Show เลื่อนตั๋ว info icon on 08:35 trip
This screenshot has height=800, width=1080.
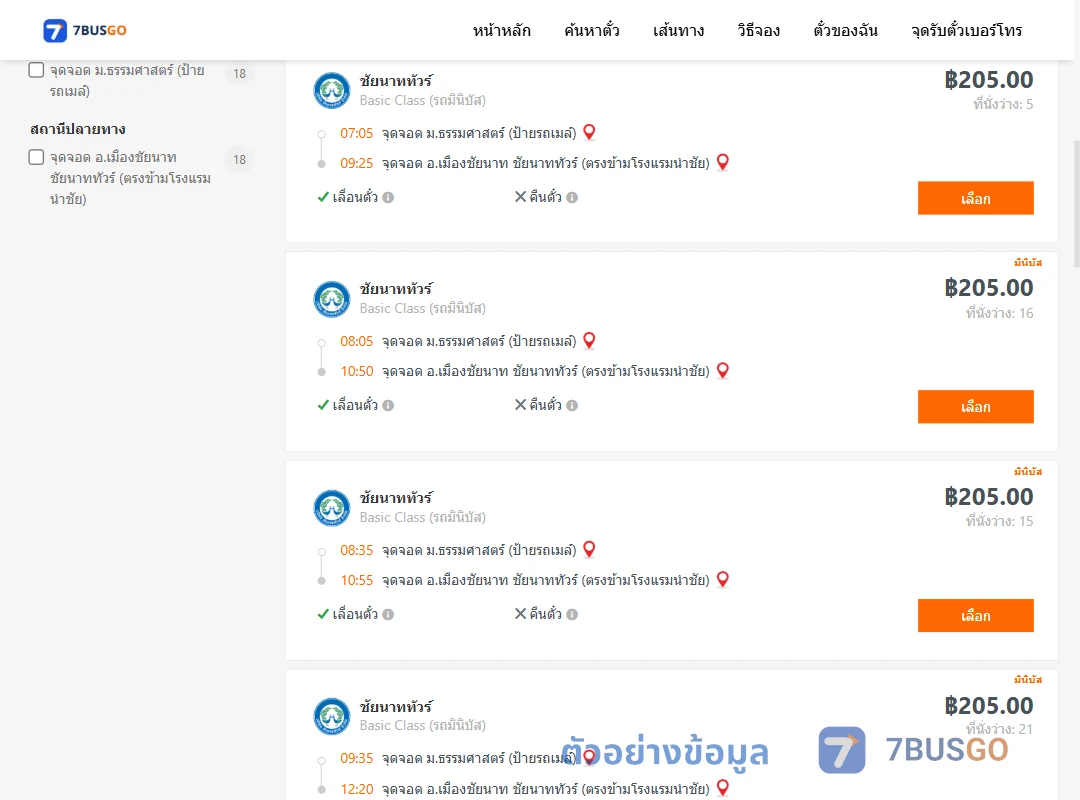[x=388, y=615]
